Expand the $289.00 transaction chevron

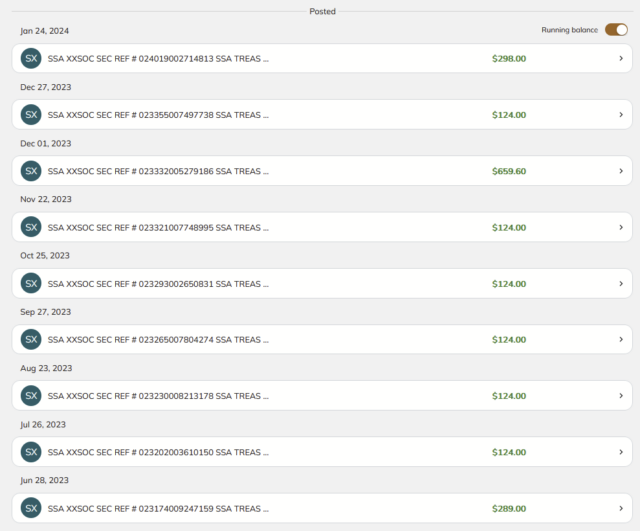tap(621, 508)
